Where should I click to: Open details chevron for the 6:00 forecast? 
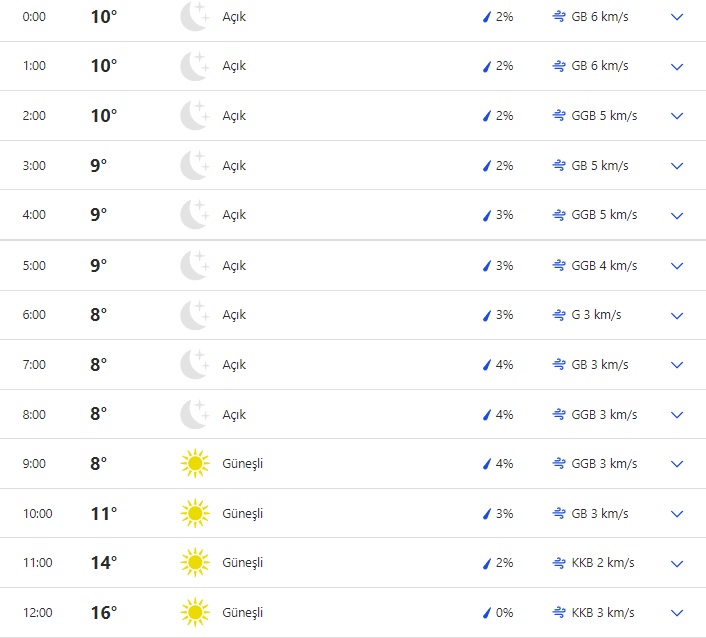pyautogui.click(x=677, y=316)
